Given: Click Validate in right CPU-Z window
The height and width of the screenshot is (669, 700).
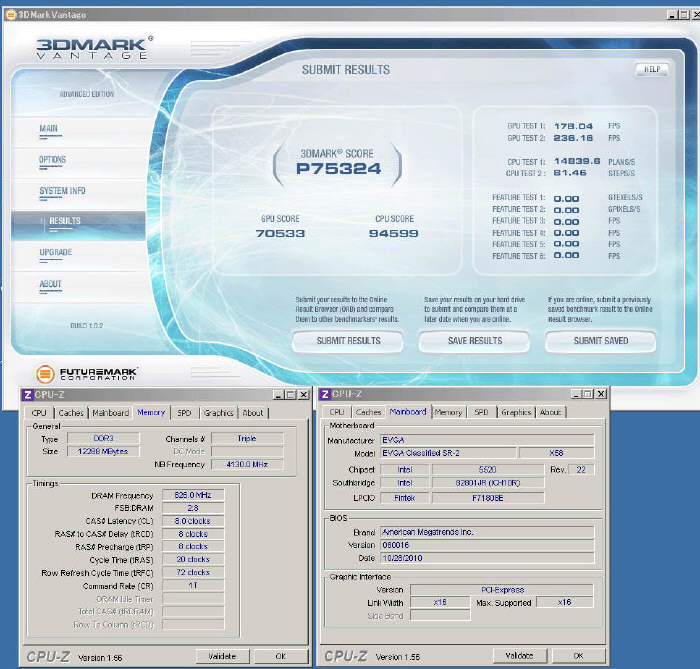Looking at the screenshot, I should click(x=519, y=655).
